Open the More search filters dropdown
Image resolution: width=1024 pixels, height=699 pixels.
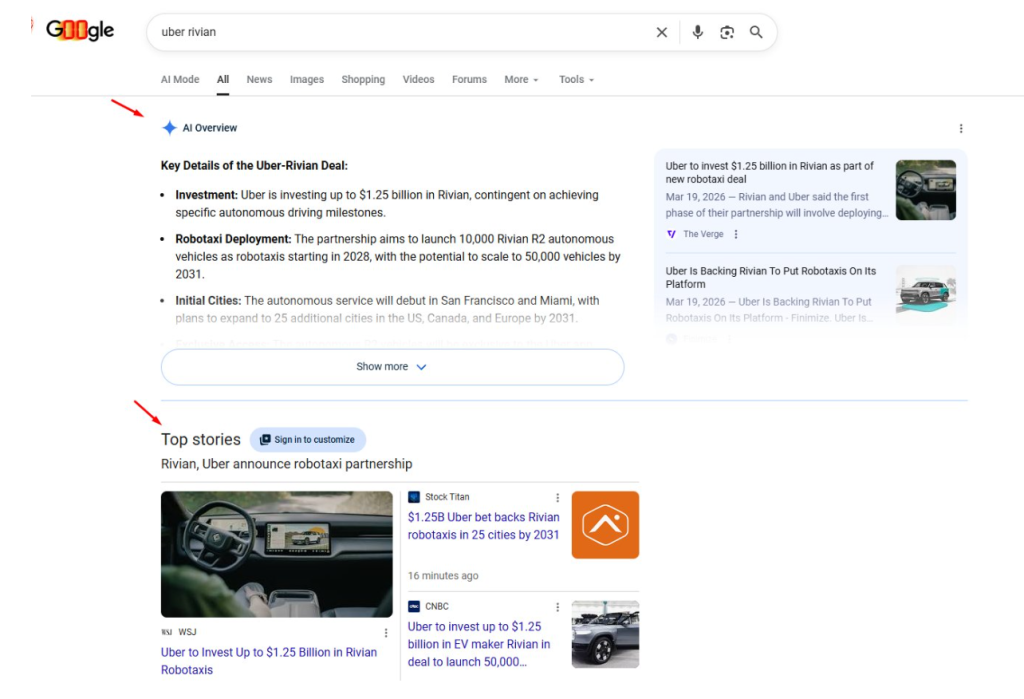(521, 79)
